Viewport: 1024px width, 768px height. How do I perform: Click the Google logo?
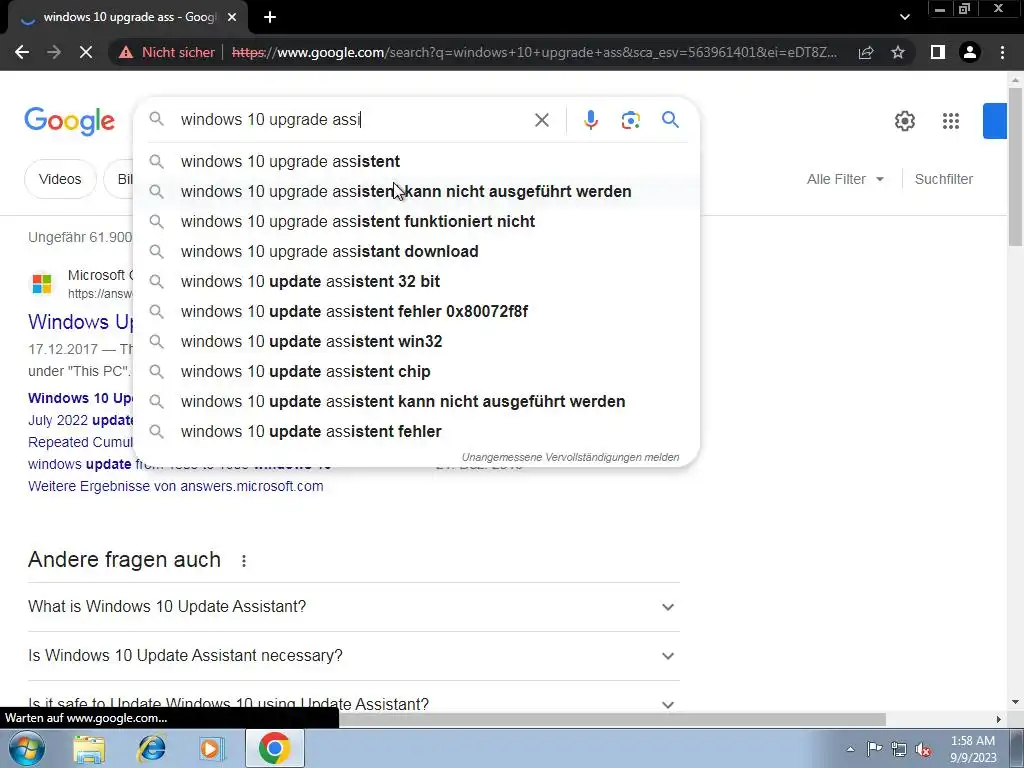[69, 121]
